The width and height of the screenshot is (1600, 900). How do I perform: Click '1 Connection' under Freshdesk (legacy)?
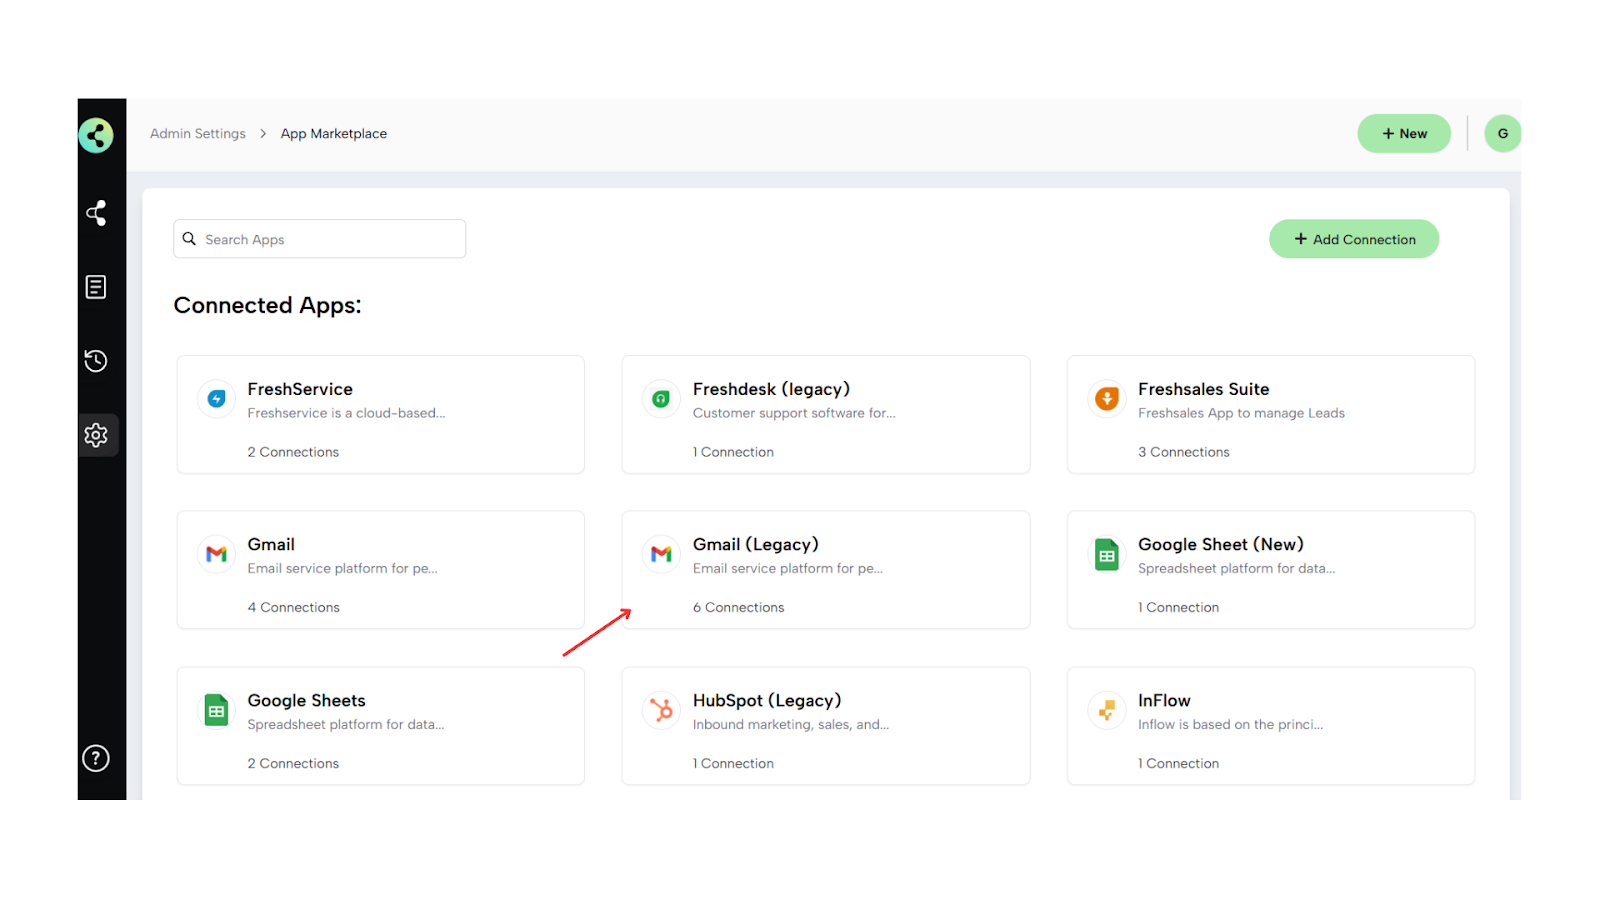[733, 452]
